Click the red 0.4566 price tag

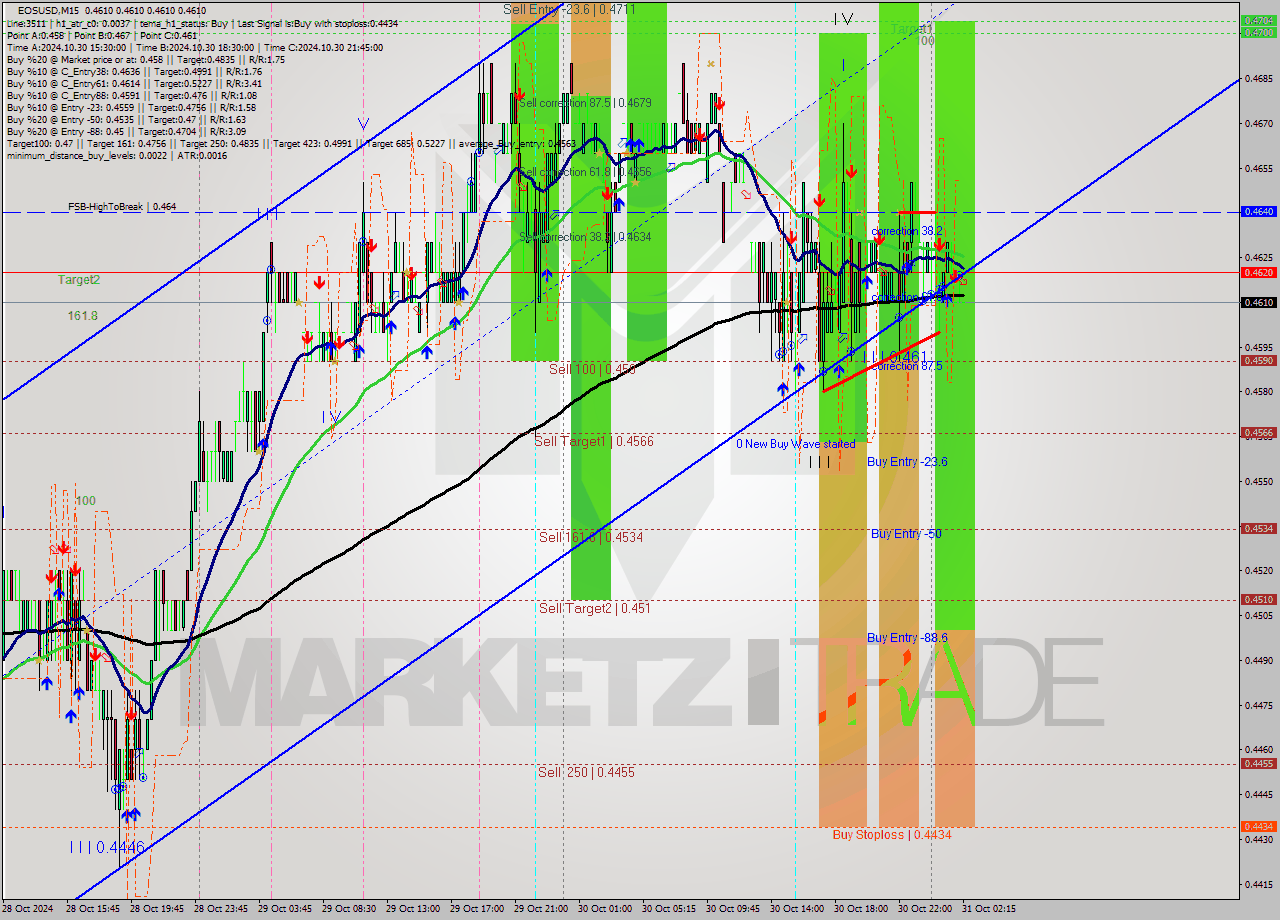pyautogui.click(x=1258, y=433)
